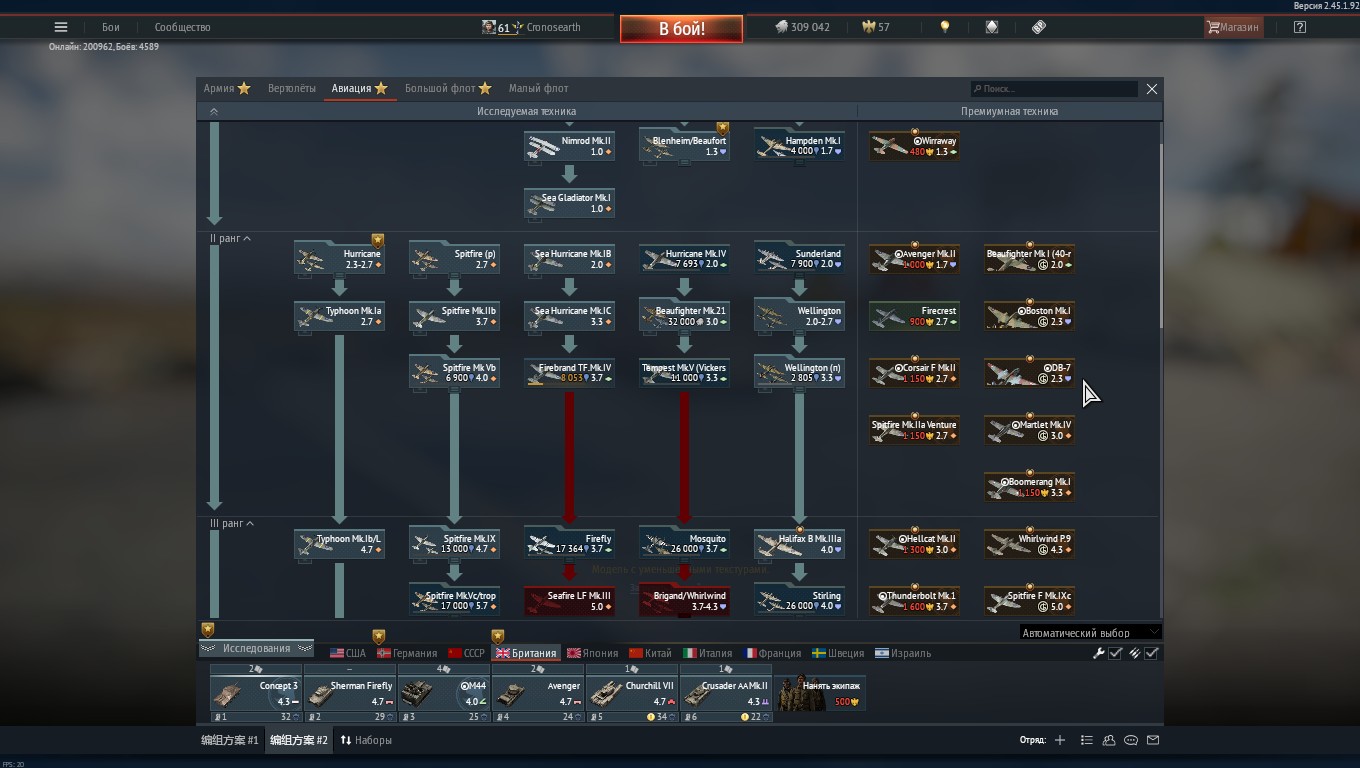This screenshot has width=1360, height=768.
Task: Select the Швеция nation tab
Action: [x=838, y=653]
